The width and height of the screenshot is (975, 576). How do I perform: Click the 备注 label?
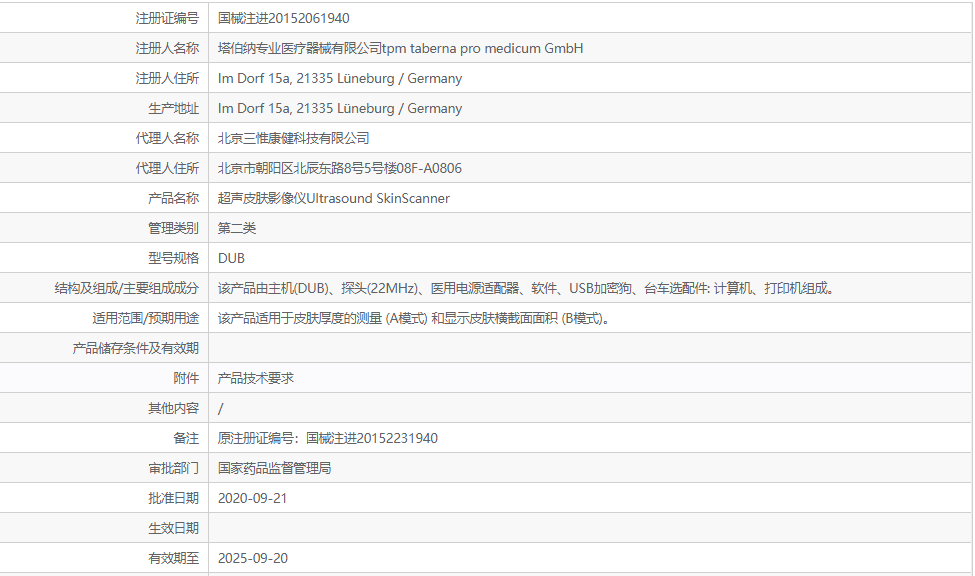pos(186,438)
